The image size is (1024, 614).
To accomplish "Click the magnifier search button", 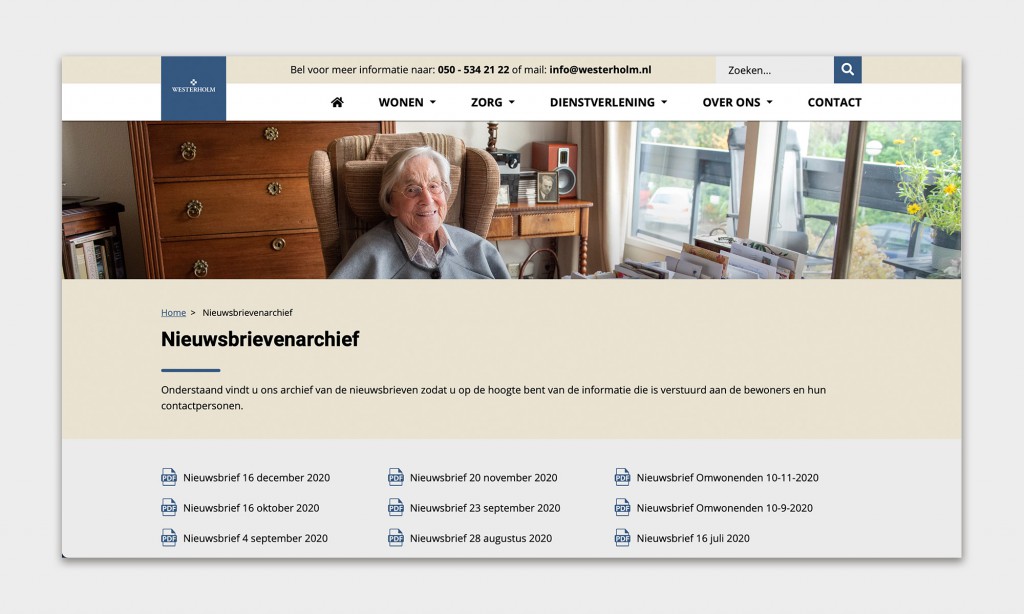I will pos(848,69).
